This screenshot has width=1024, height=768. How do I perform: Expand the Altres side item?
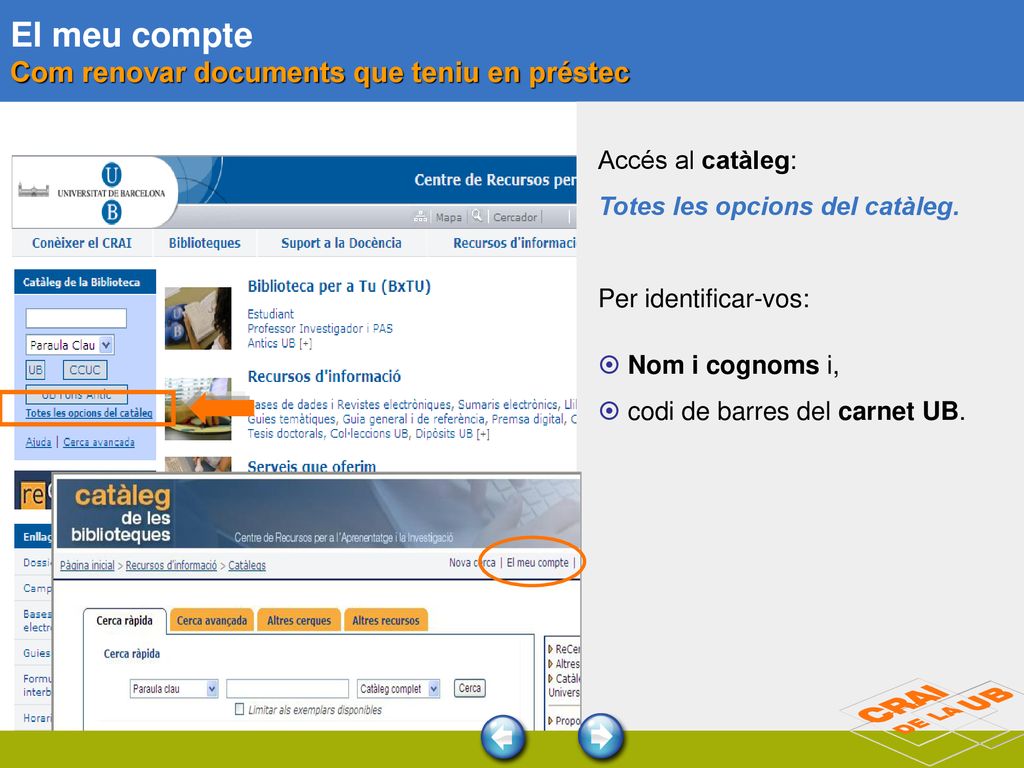(x=564, y=664)
